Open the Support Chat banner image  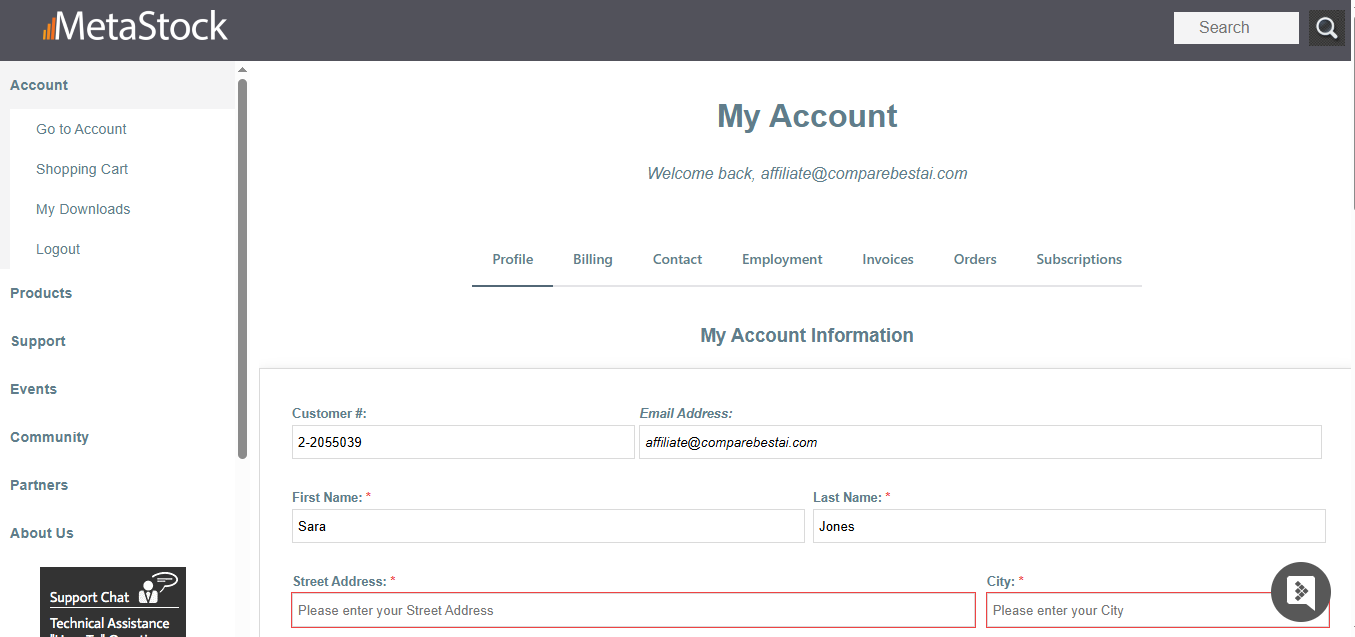[113, 602]
